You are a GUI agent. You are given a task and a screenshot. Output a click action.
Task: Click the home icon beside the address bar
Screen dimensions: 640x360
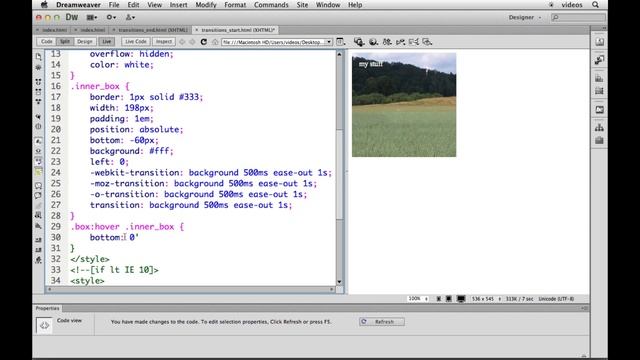point(215,42)
